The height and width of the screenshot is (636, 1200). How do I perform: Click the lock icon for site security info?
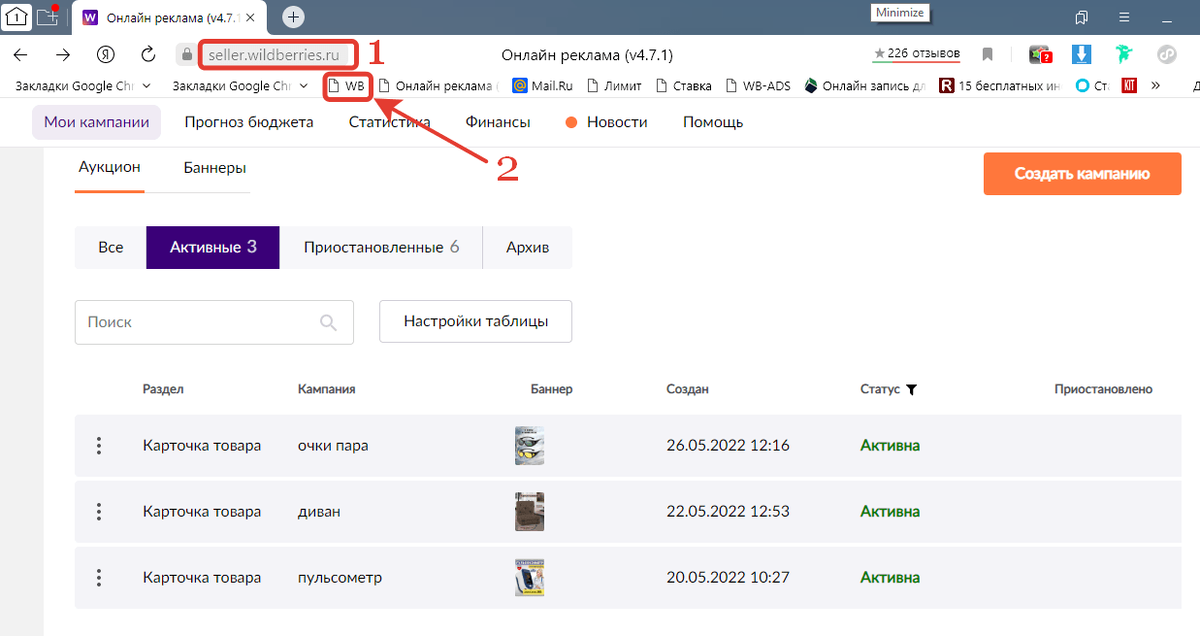(184, 54)
